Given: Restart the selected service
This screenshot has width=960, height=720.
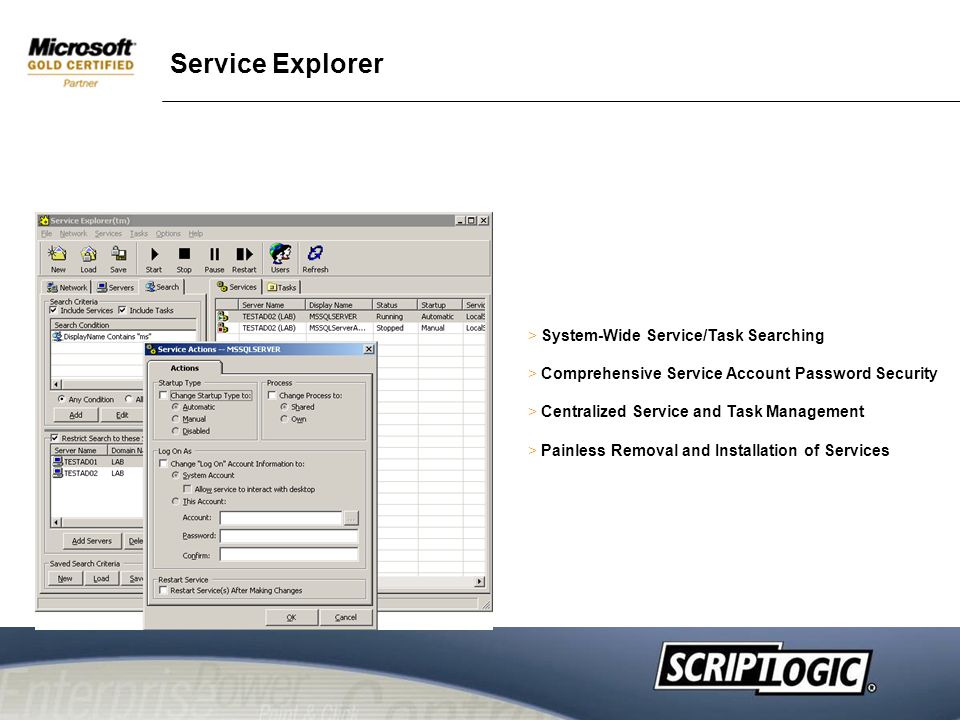Looking at the screenshot, I should coord(244,258).
